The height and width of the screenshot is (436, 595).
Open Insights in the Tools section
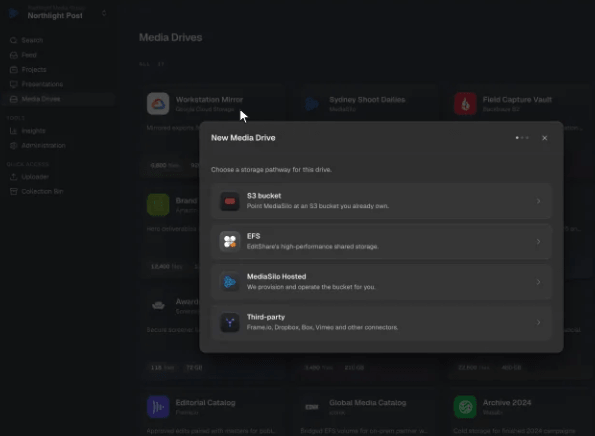(33, 131)
